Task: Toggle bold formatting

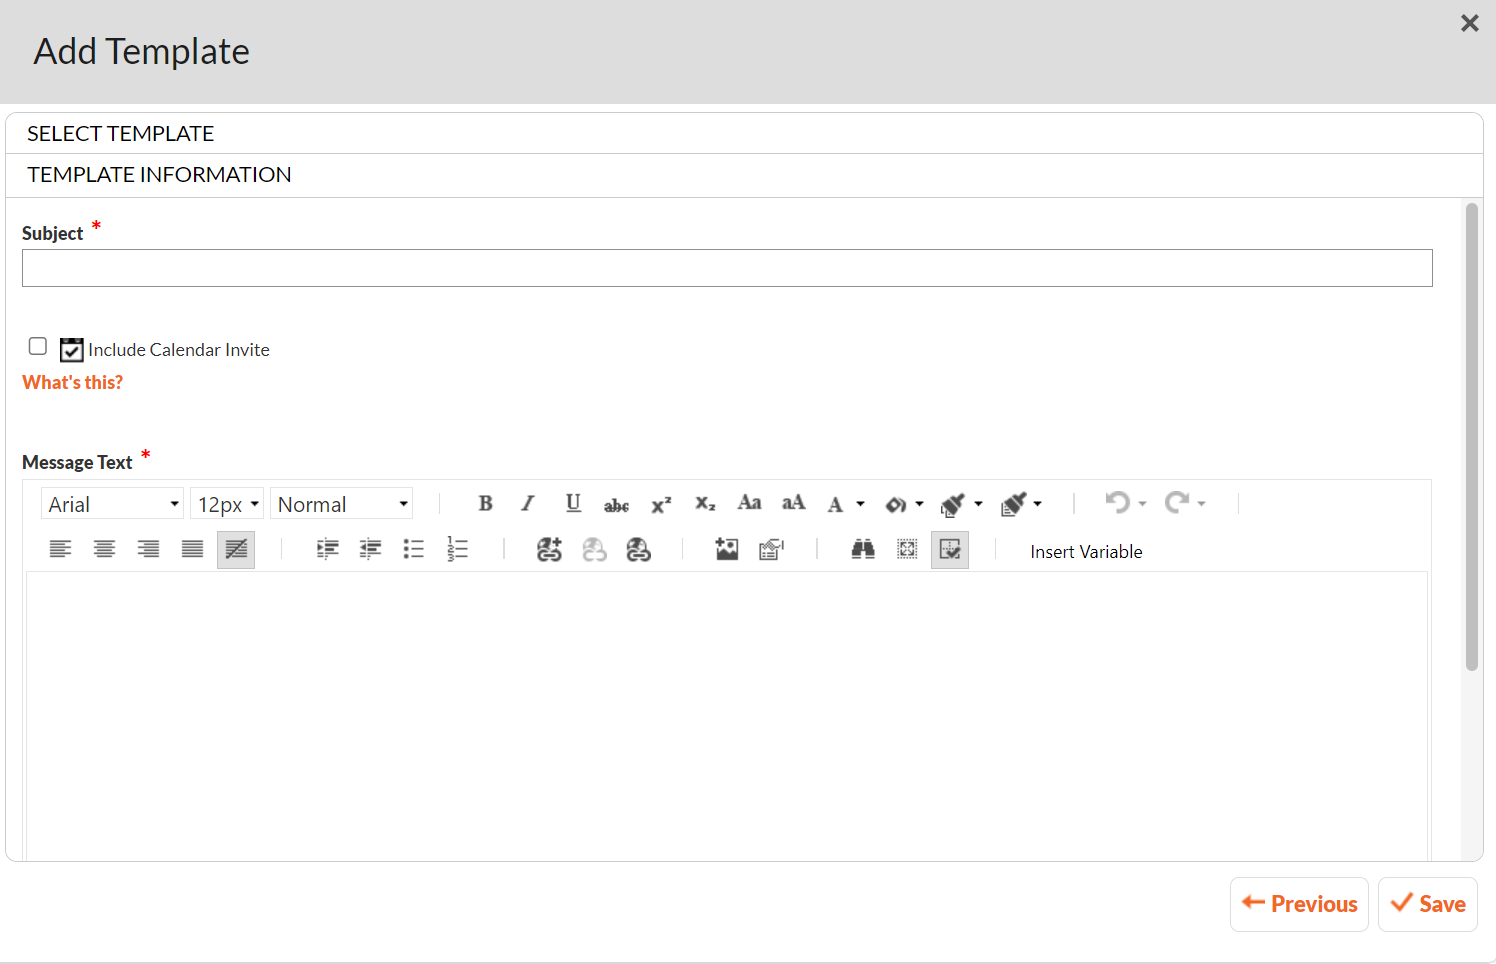Action: 485,503
